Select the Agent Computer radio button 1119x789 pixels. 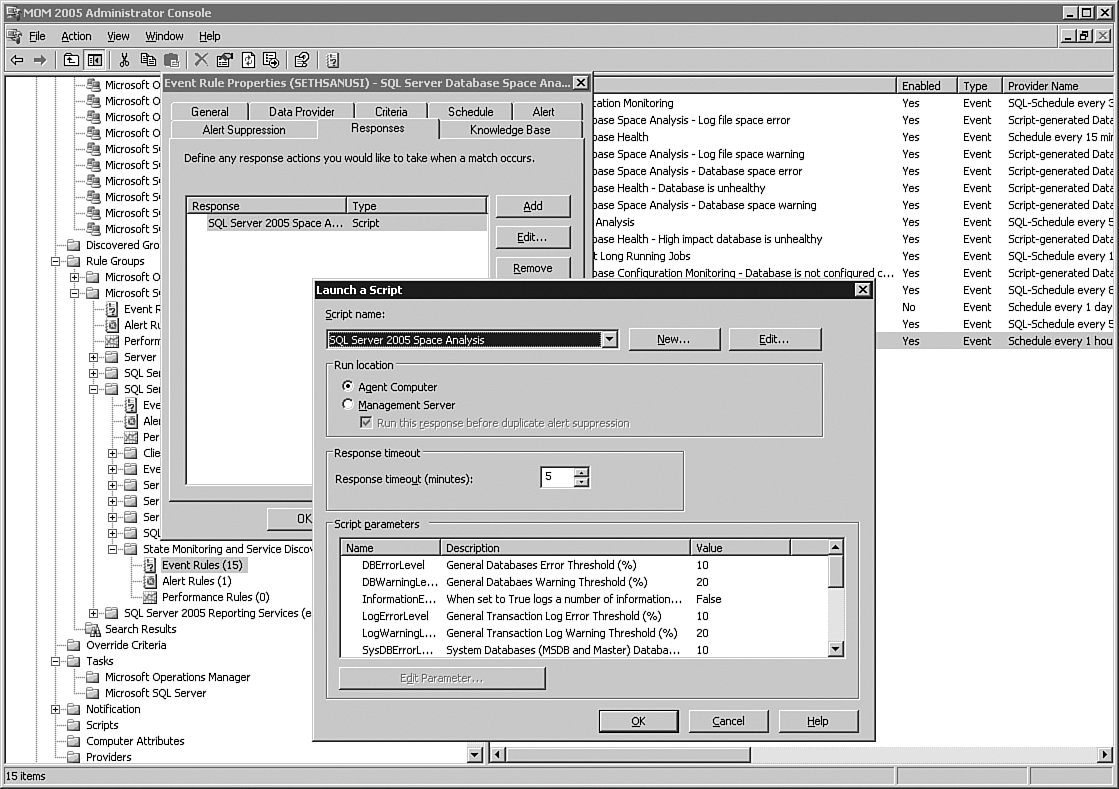348,387
